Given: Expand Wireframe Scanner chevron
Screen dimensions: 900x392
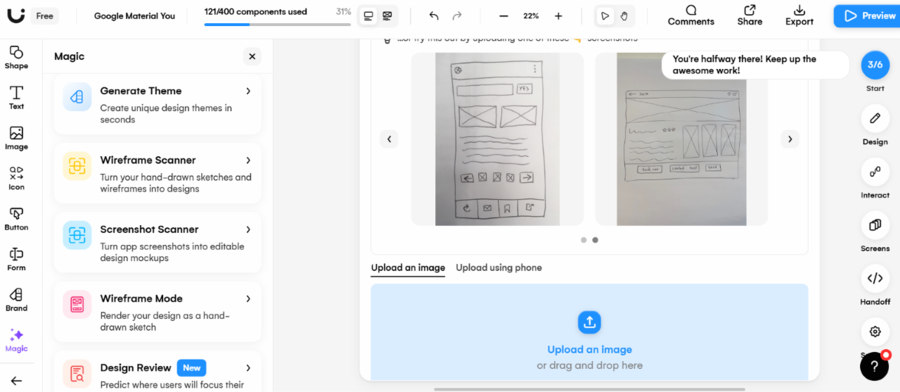Looking at the screenshot, I should click(248, 160).
